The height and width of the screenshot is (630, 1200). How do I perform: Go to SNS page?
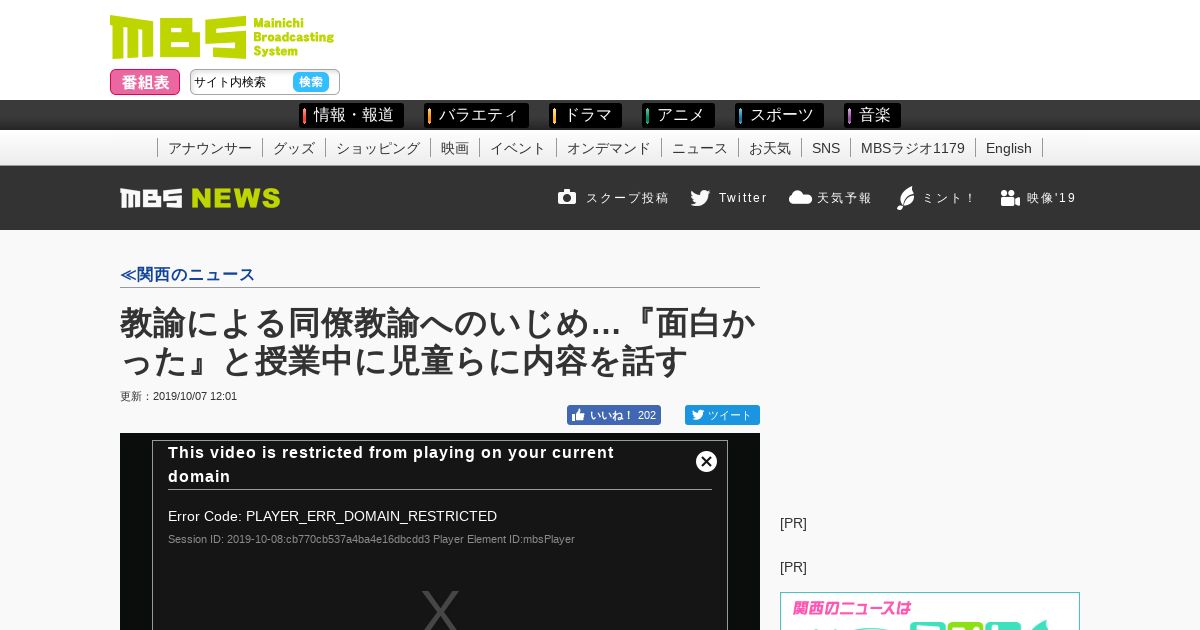(x=826, y=148)
